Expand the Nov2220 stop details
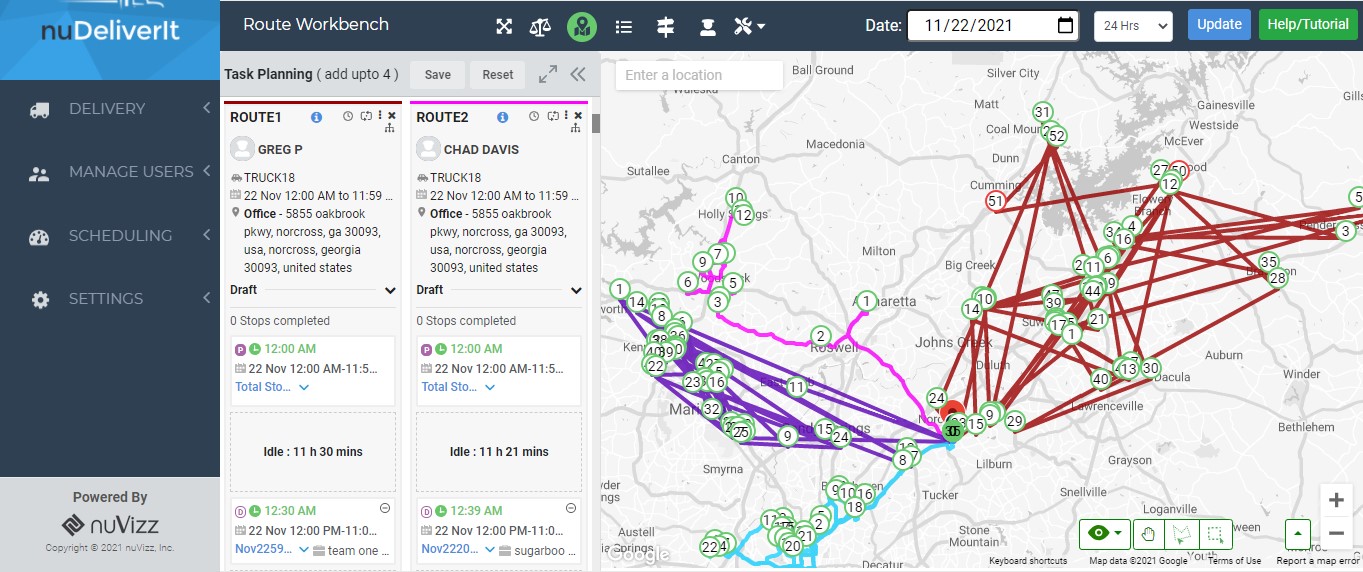Image resolution: width=1363 pixels, height=572 pixels. click(490, 550)
